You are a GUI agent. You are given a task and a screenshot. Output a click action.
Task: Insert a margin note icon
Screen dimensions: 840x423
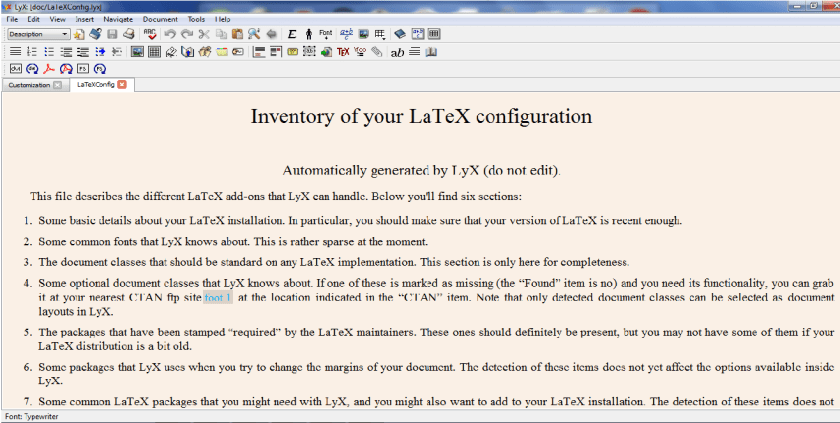pyautogui.click(x=276, y=52)
